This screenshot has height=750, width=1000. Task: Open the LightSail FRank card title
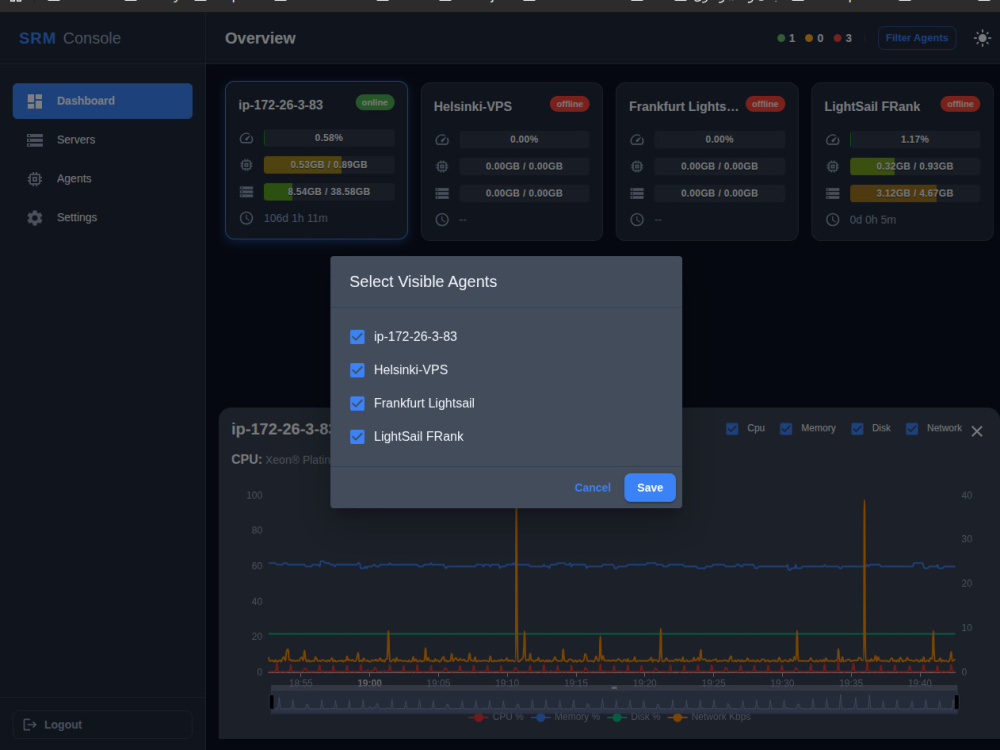pos(872,107)
